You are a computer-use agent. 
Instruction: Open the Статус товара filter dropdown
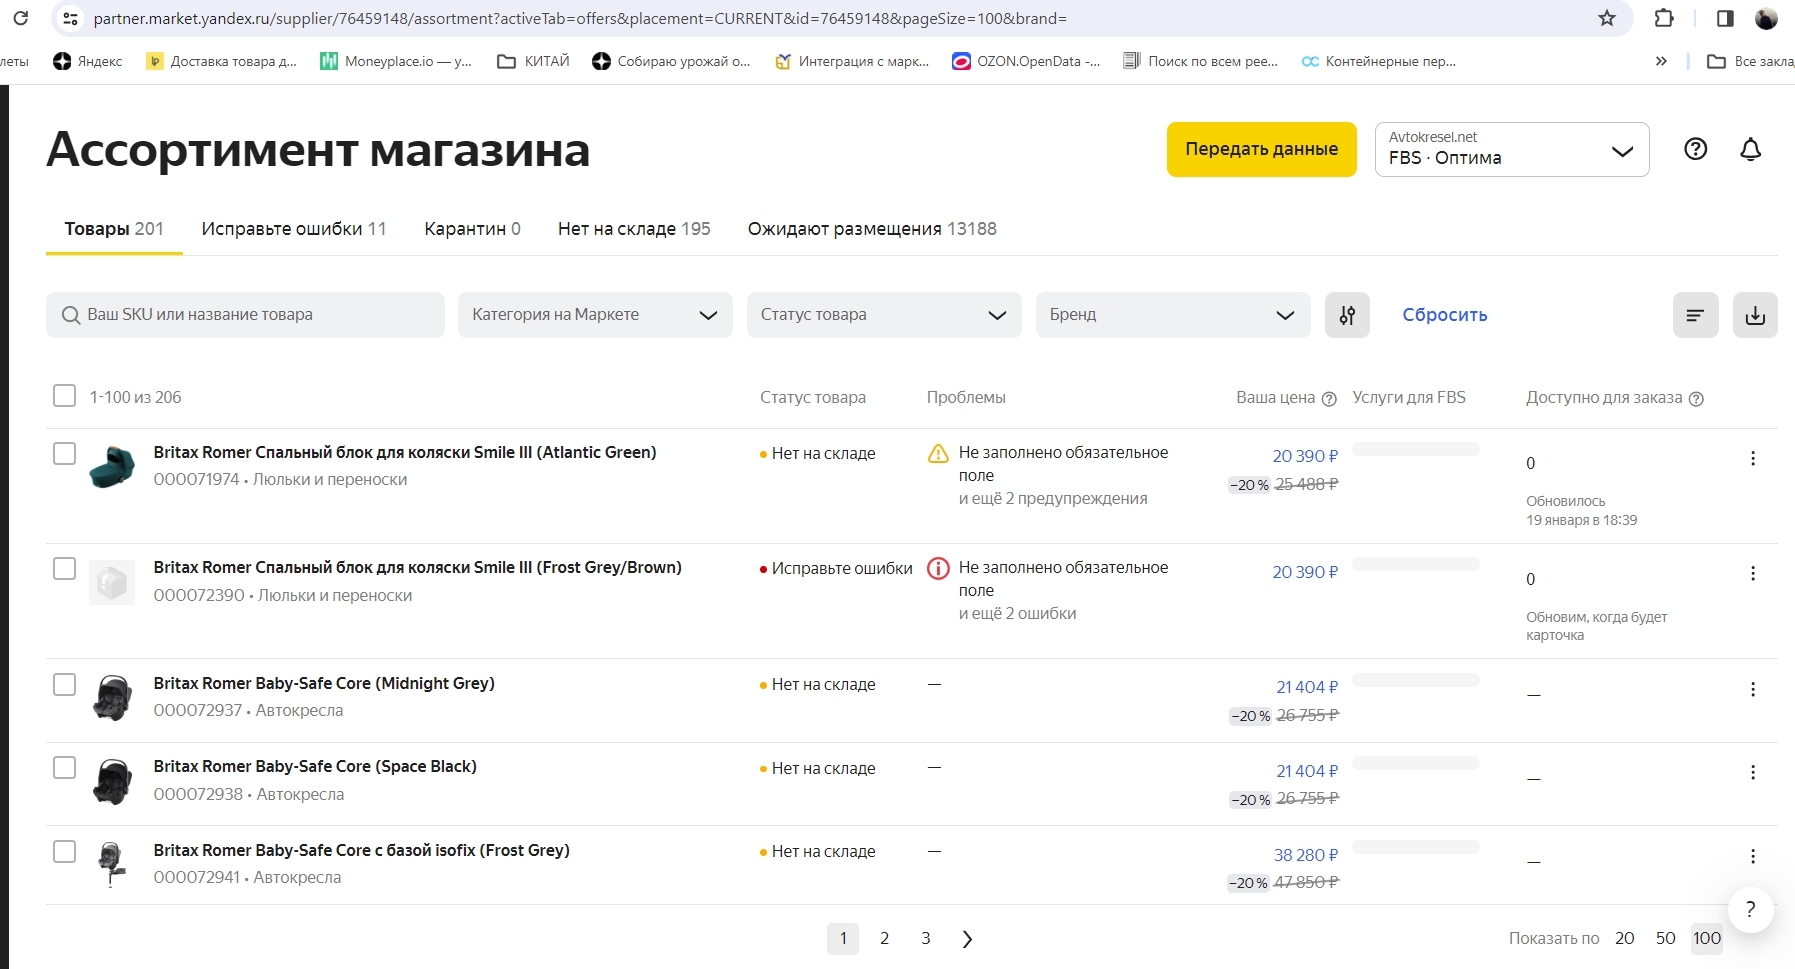883,315
